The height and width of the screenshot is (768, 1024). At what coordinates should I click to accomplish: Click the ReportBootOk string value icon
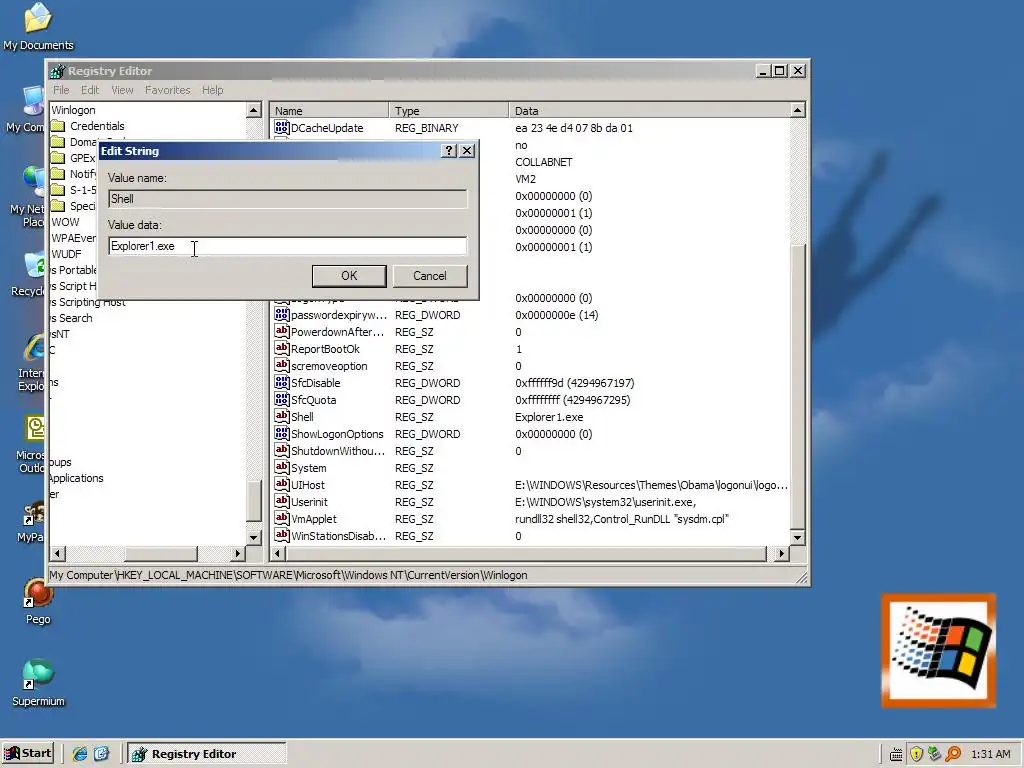281,348
